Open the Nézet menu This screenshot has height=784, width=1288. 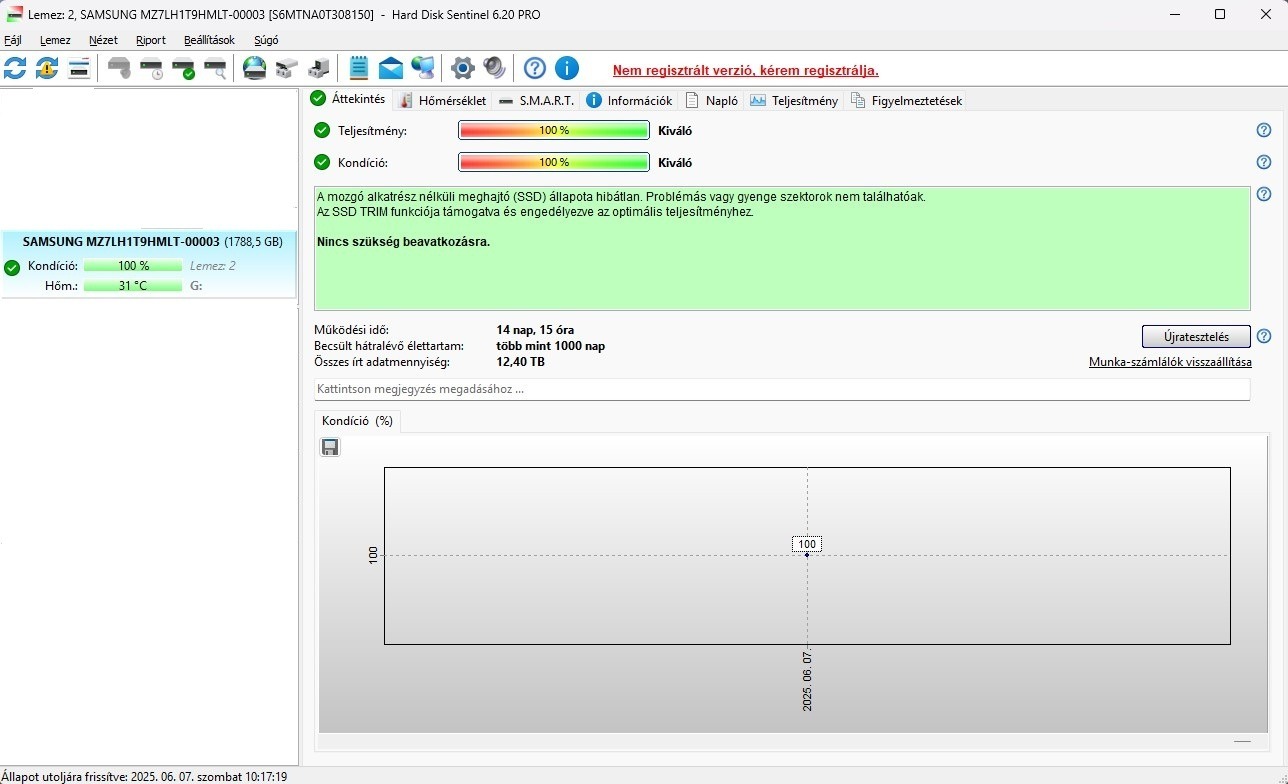coord(103,40)
